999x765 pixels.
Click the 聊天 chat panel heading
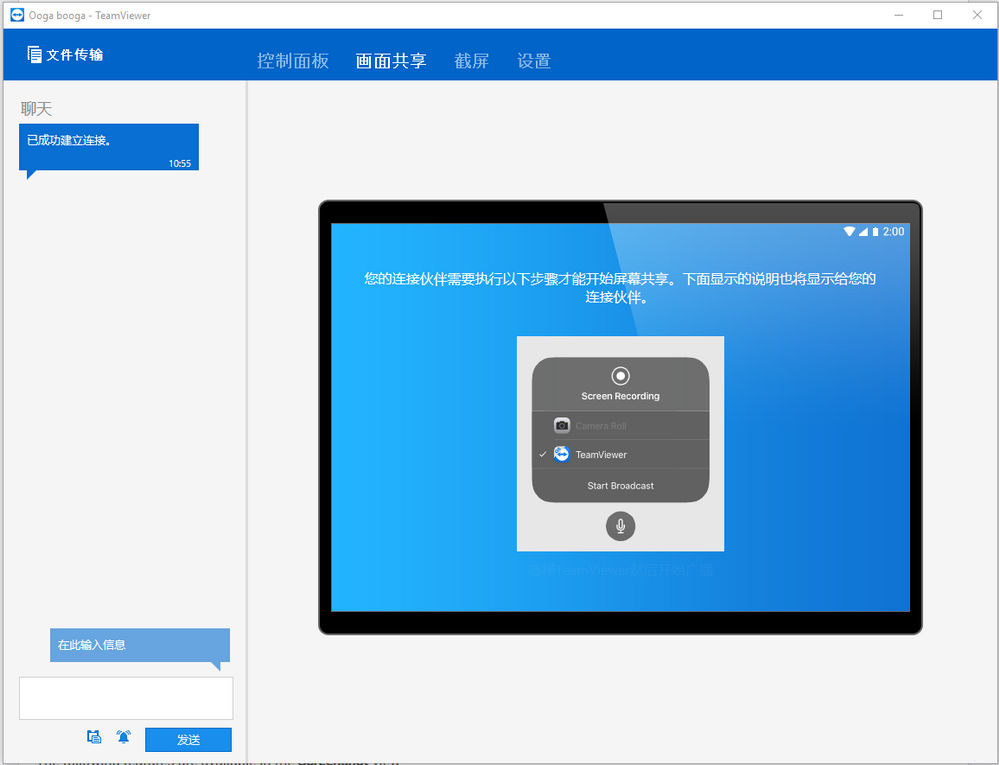click(x=36, y=109)
